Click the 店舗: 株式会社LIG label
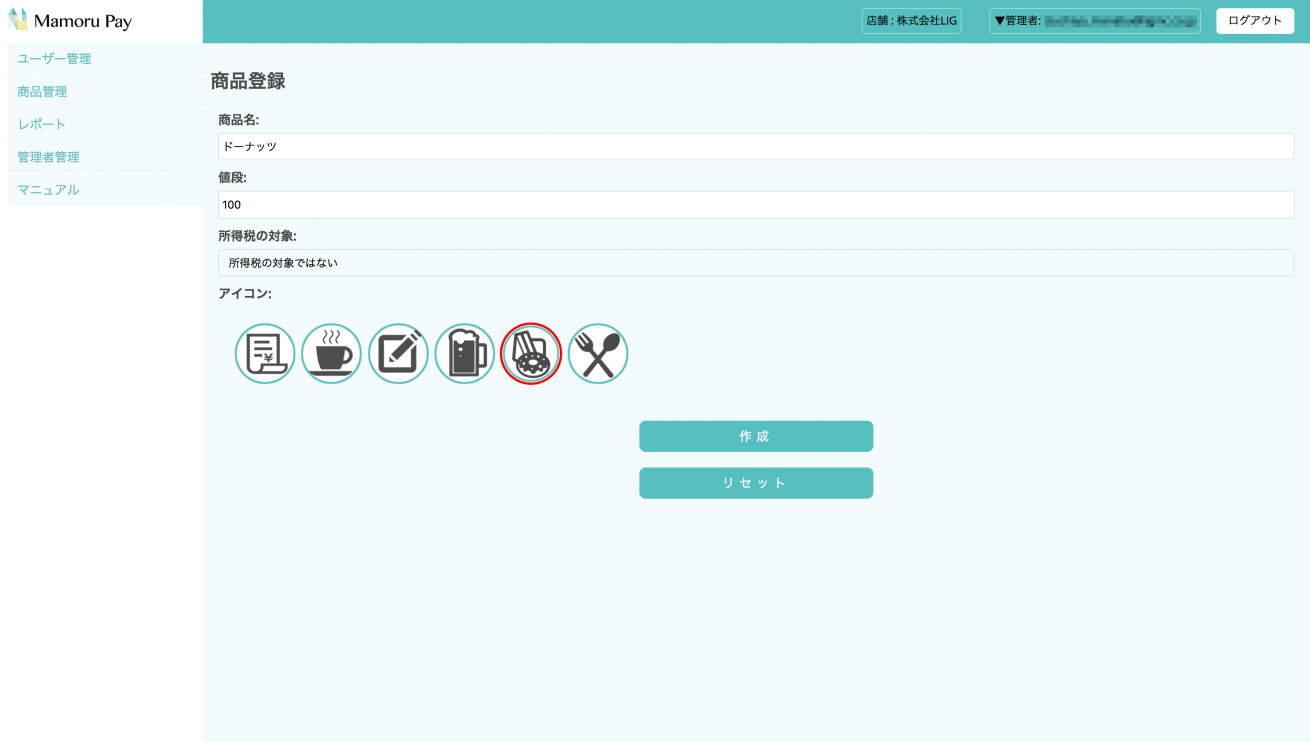1310x742 pixels. coord(911,21)
